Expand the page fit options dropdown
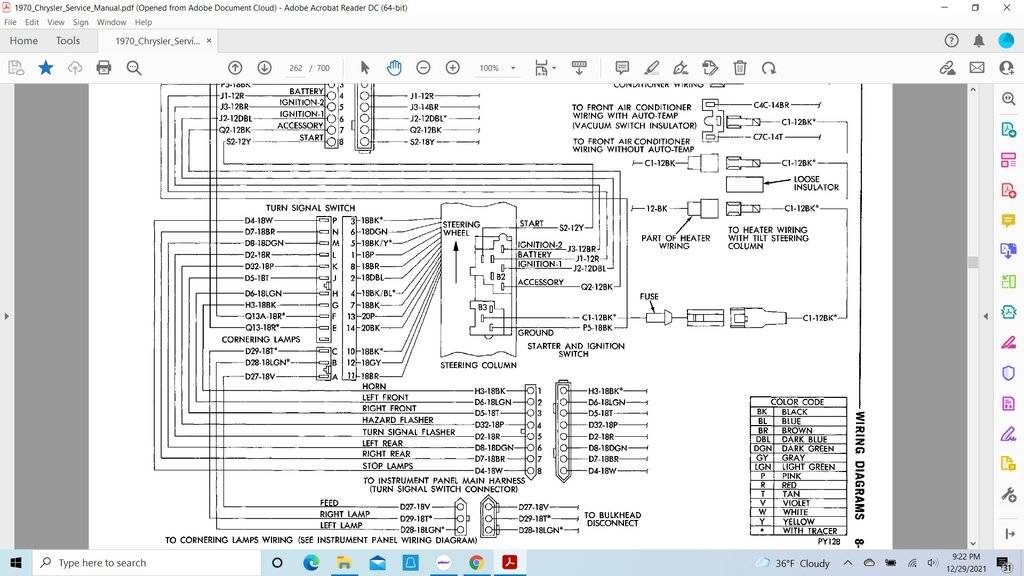 [553, 68]
